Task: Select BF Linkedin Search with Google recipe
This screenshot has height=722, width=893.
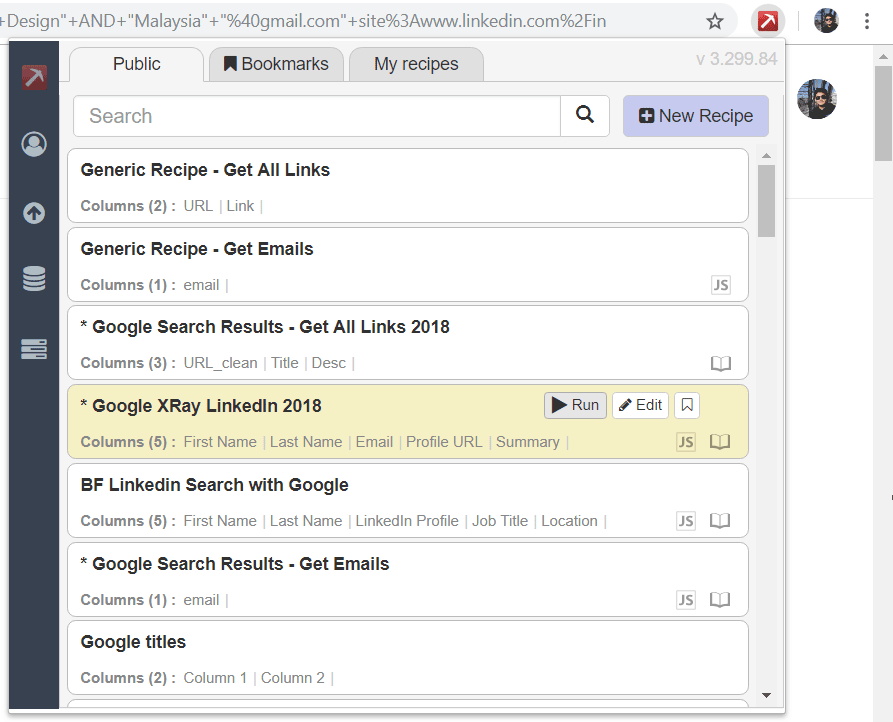Action: coord(408,501)
